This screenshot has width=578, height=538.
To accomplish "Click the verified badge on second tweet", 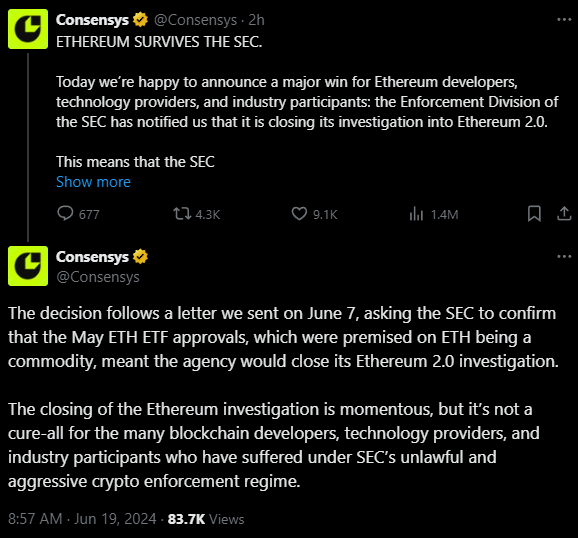I will tap(140, 257).
